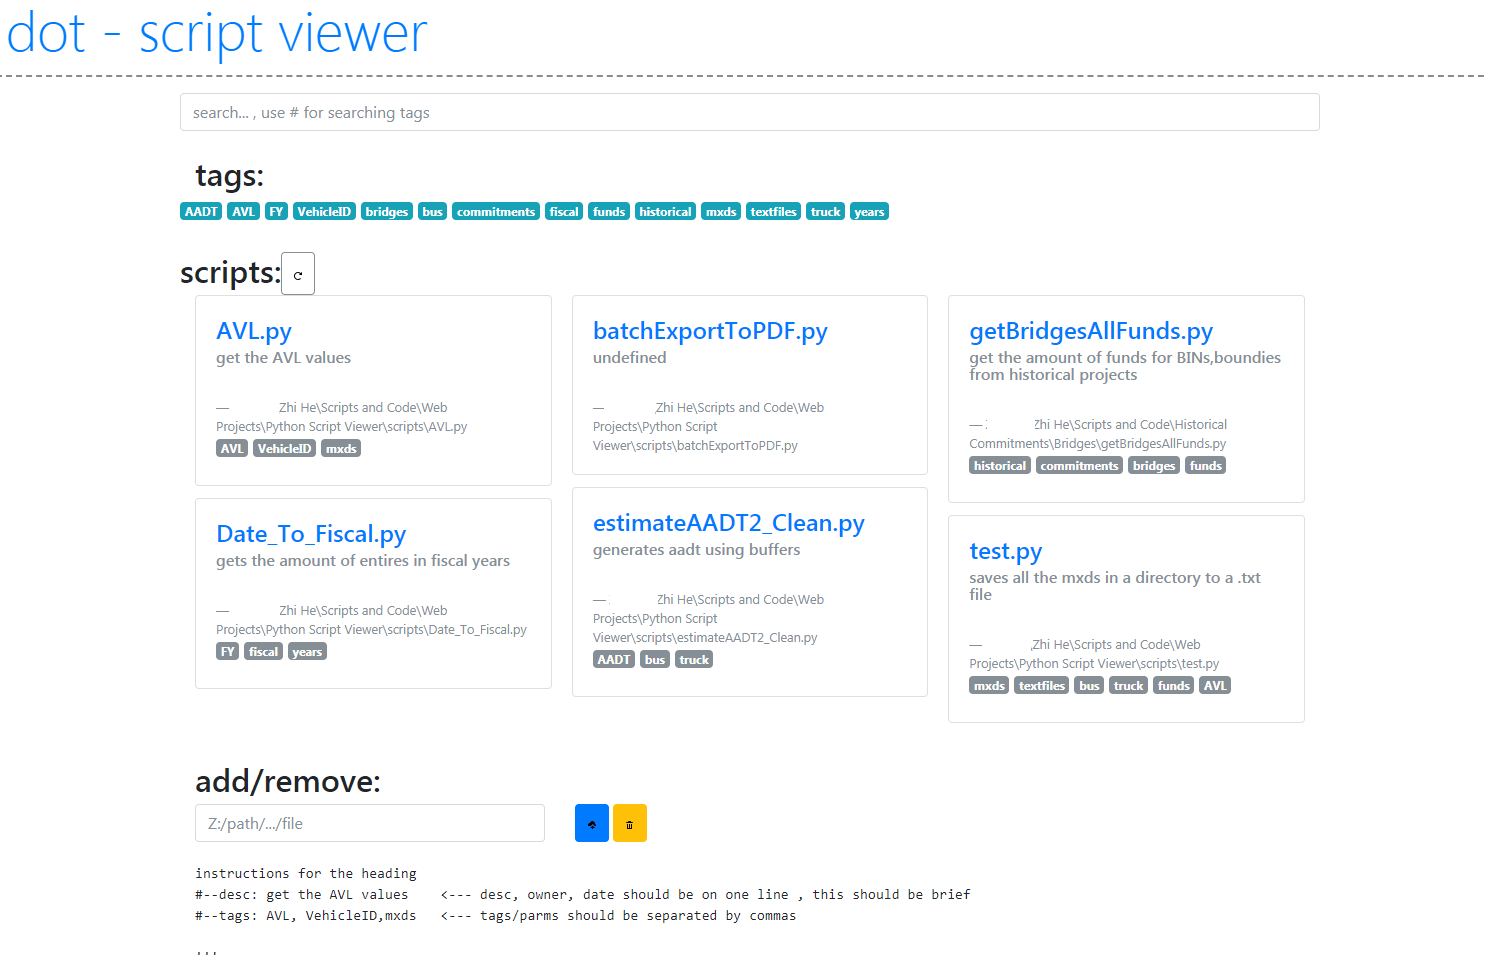Screen dimensions: 1486x958
Task: Click VehicleID tag on AVL.py card
Action: [x=285, y=449]
